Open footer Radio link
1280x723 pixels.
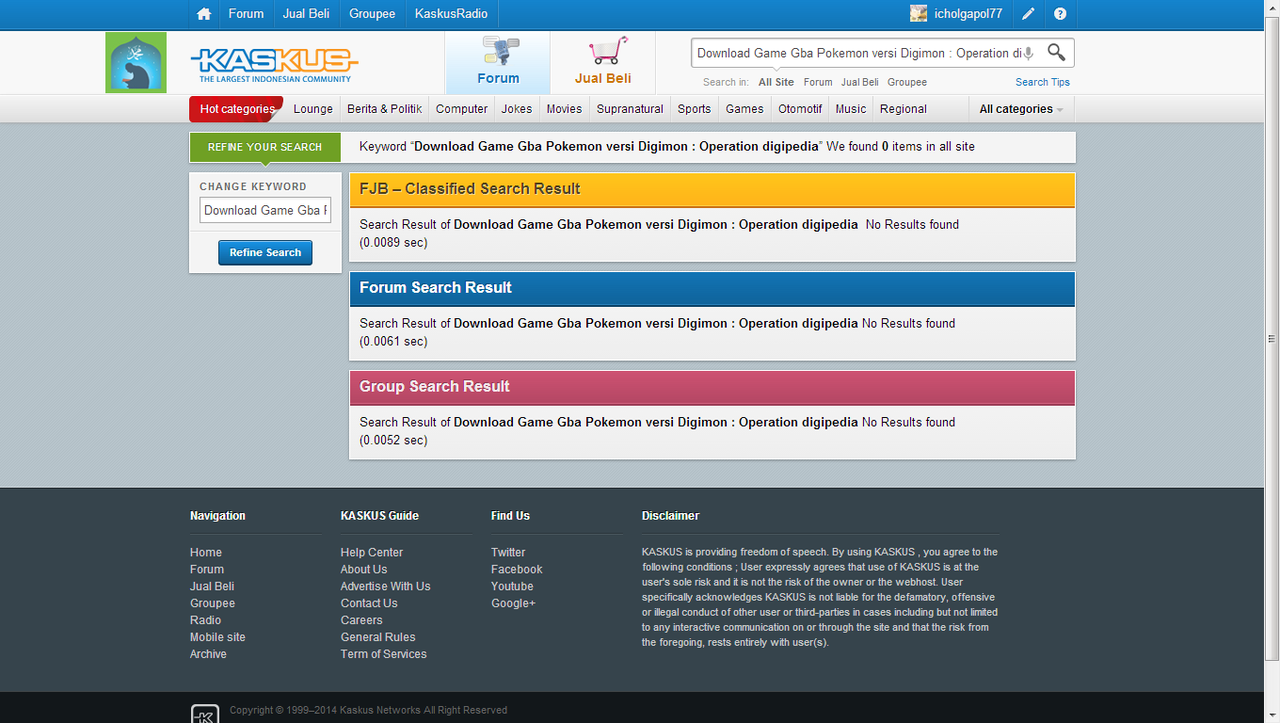point(206,620)
